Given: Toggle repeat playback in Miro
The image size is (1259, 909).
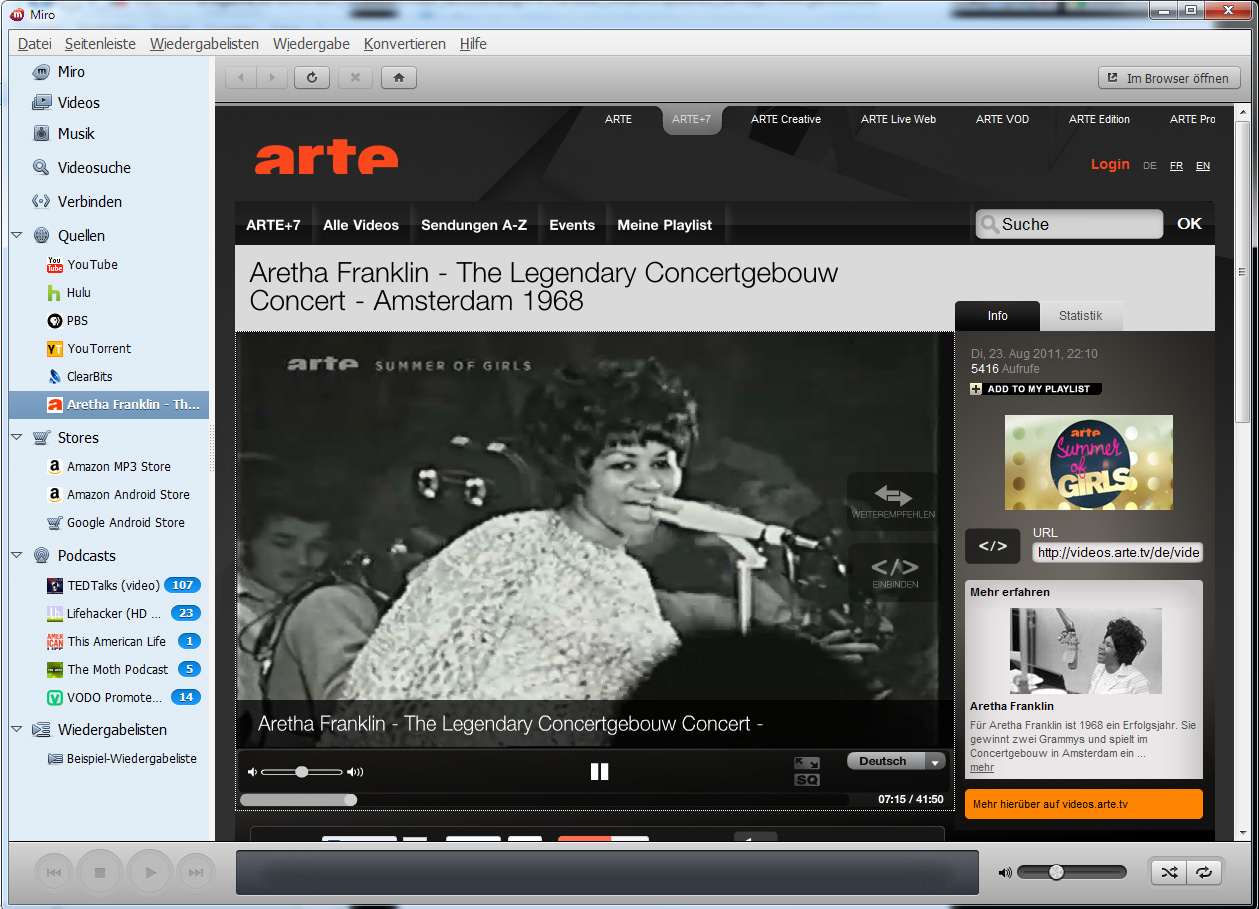Looking at the screenshot, I should (x=1204, y=872).
